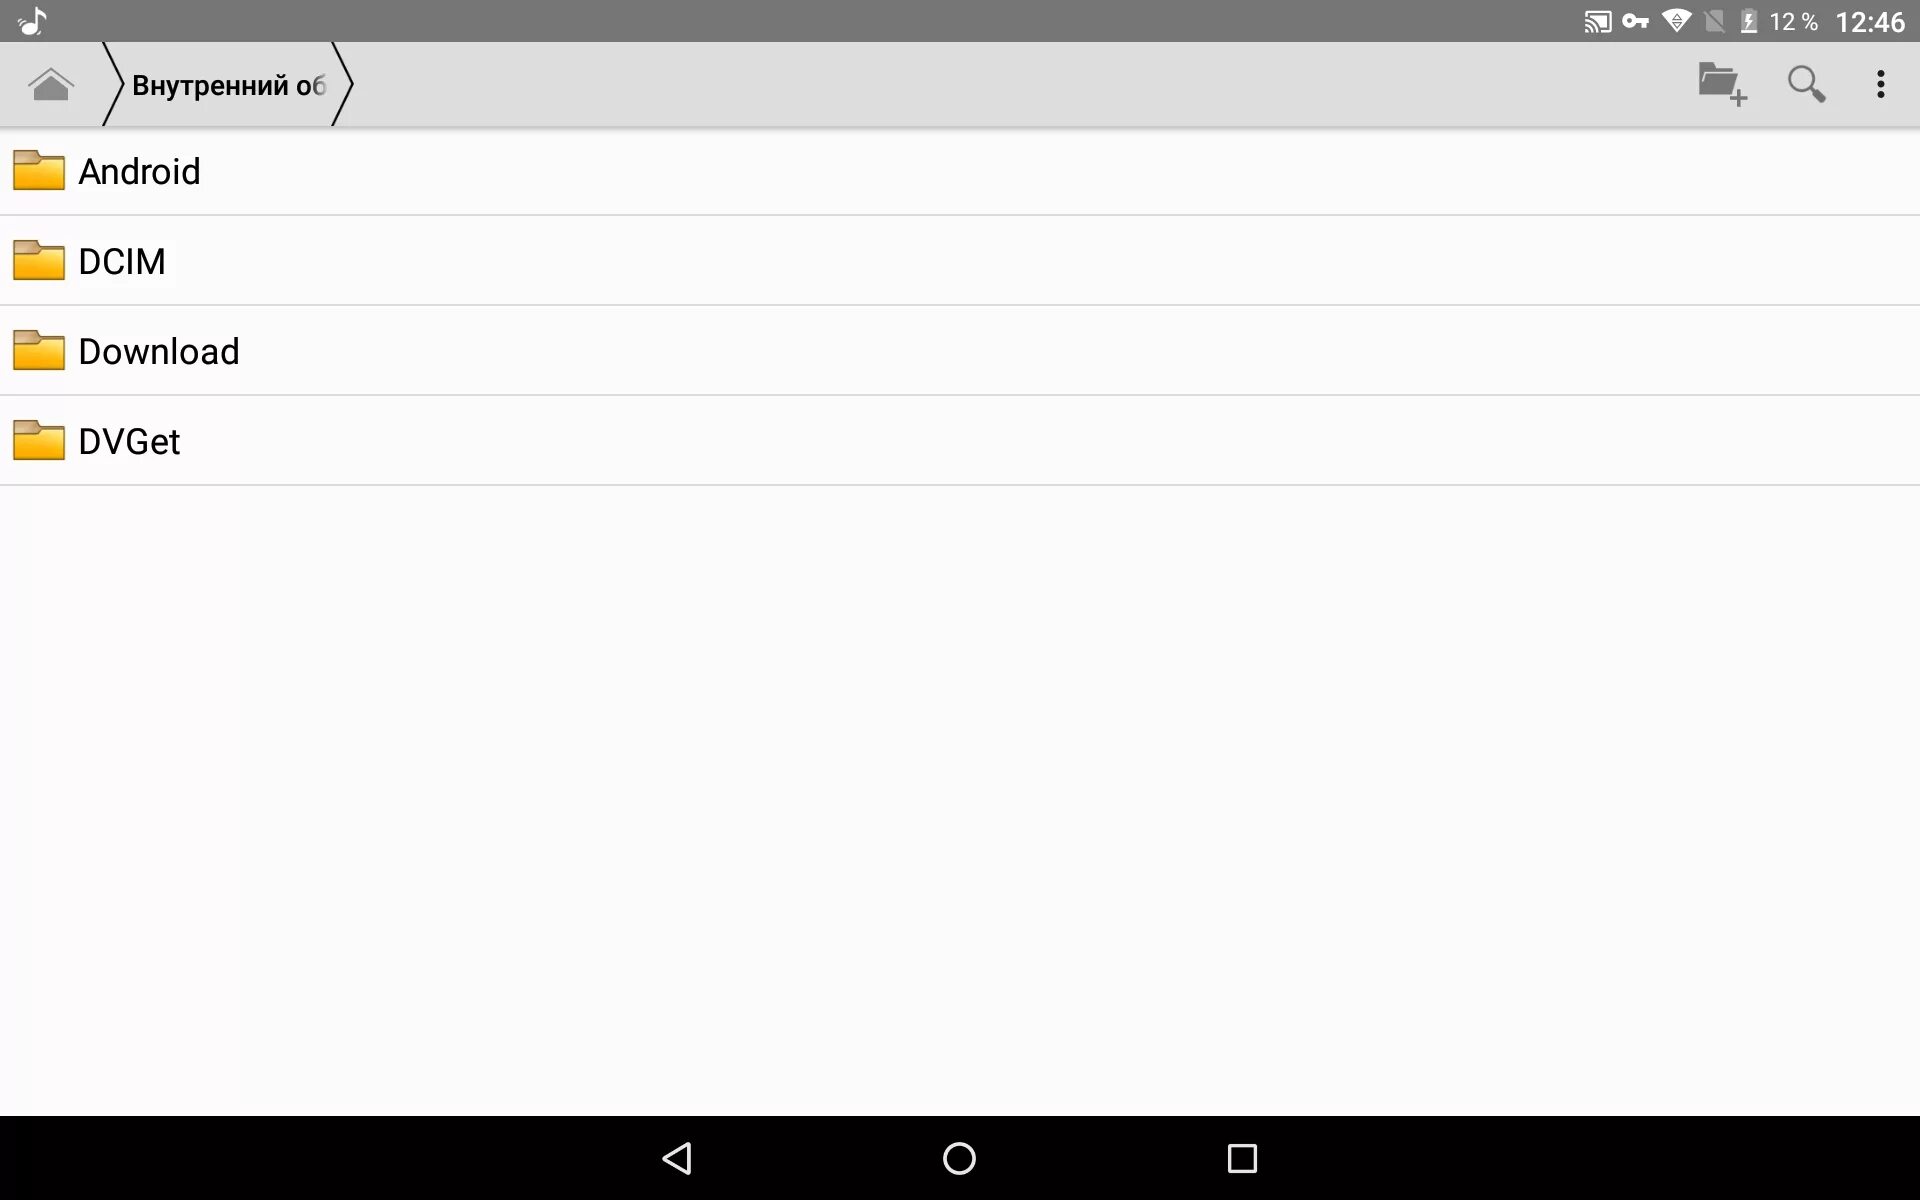Click the home navigation icon

coord(50,84)
